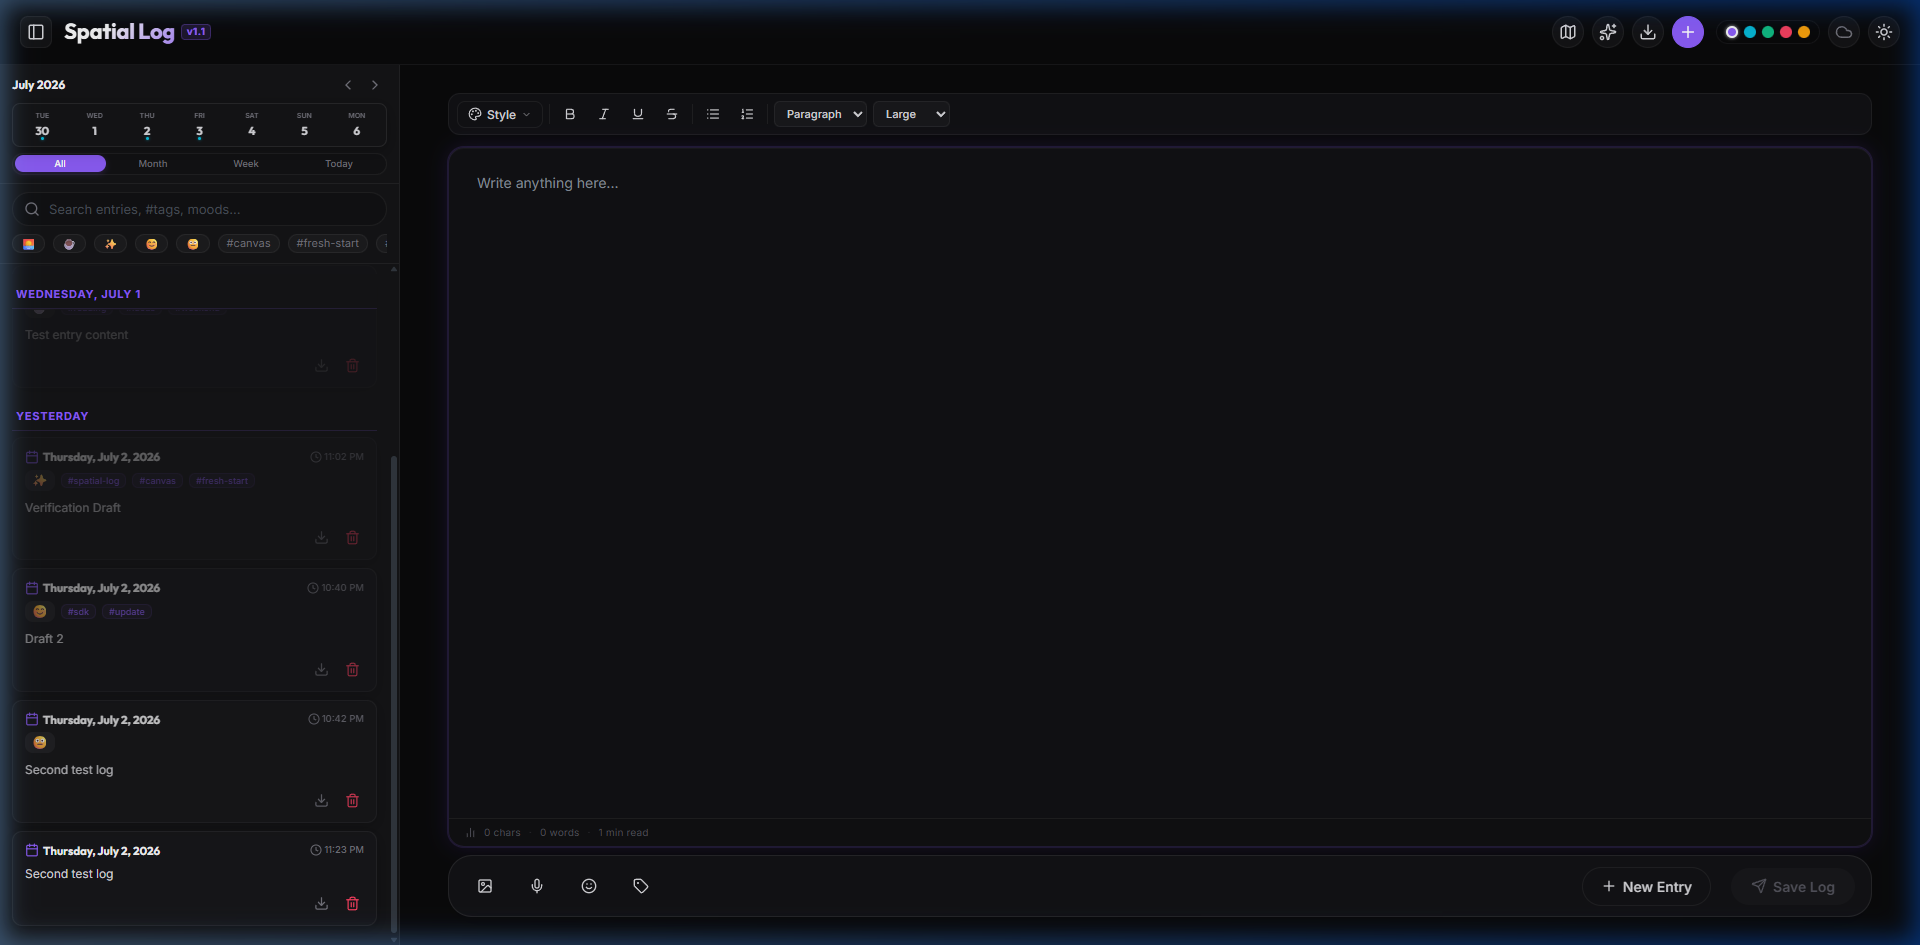Download the 10:42 PM Second test log
This screenshot has width=1920, height=945.
point(322,801)
